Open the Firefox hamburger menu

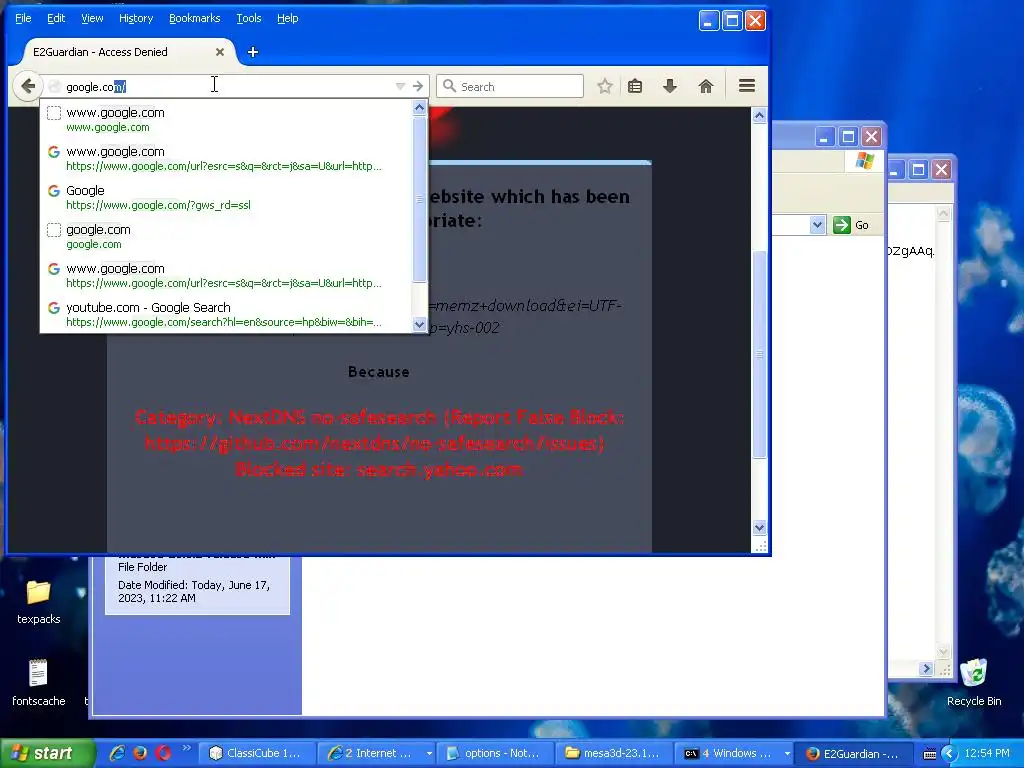(x=746, y=86)
